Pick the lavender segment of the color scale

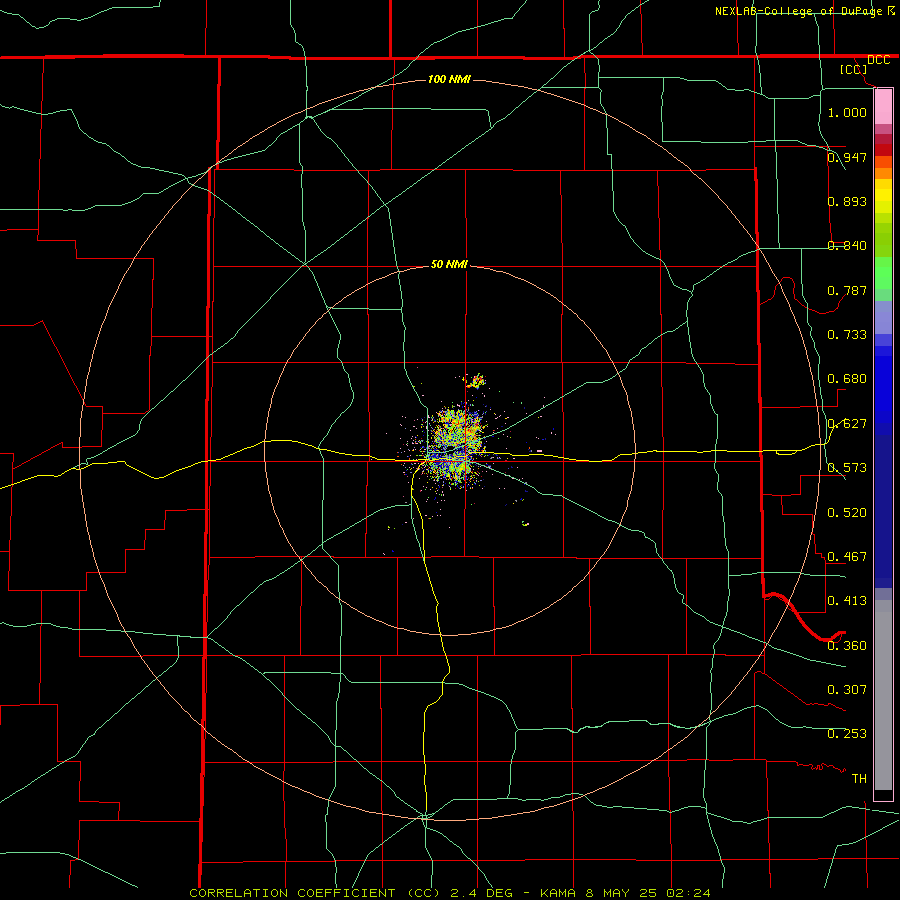click(x=883, y=317)
